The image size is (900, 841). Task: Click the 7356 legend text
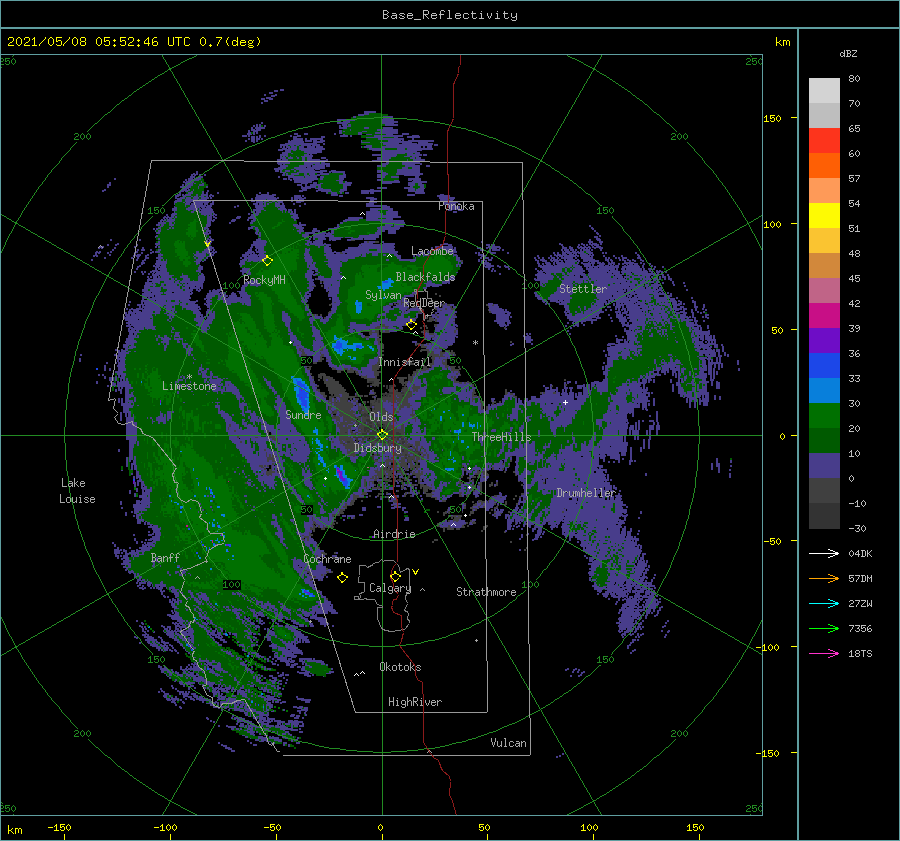pyautogui.click(x=860, y=629)
